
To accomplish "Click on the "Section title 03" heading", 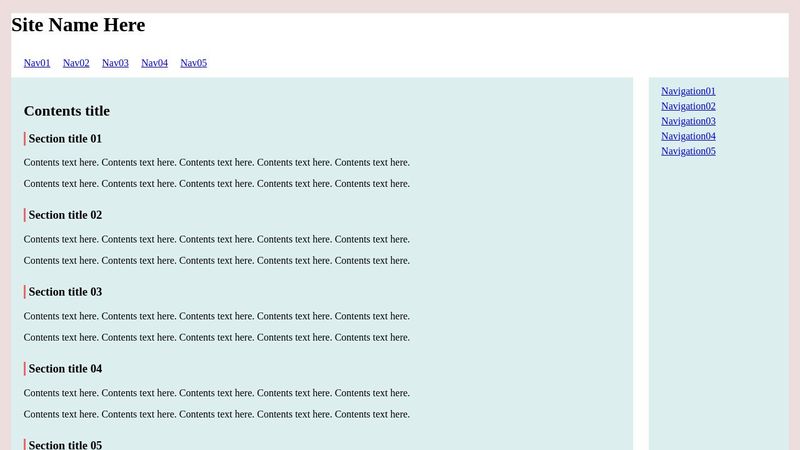I will (65, 292).
